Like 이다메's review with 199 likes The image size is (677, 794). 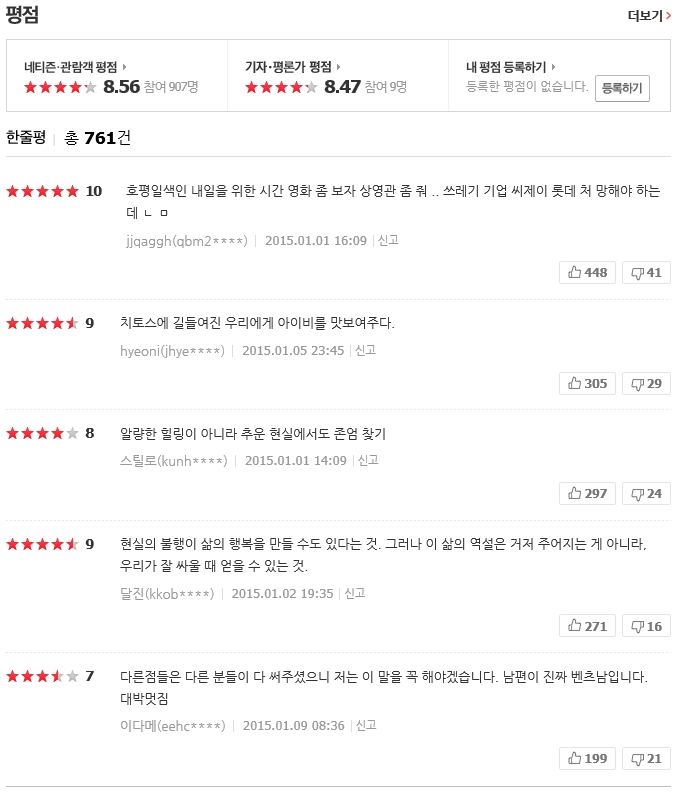coord(587,758)
